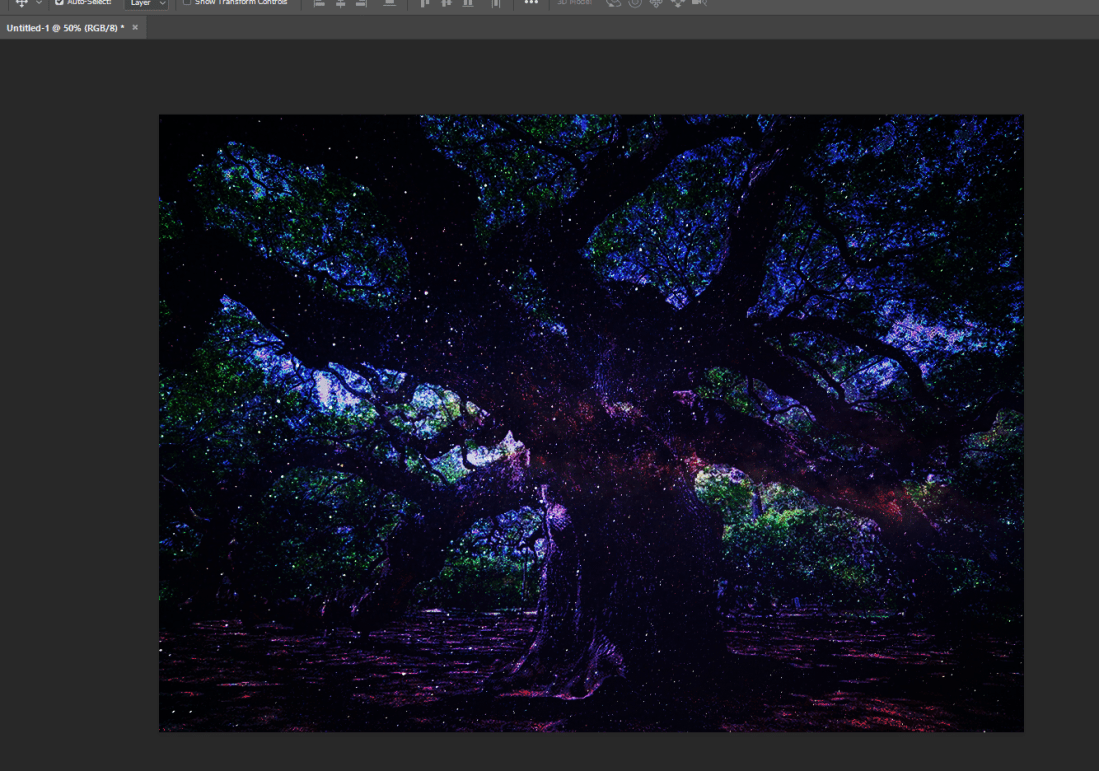Close the Untitled-1 document tab

(135, 28)
